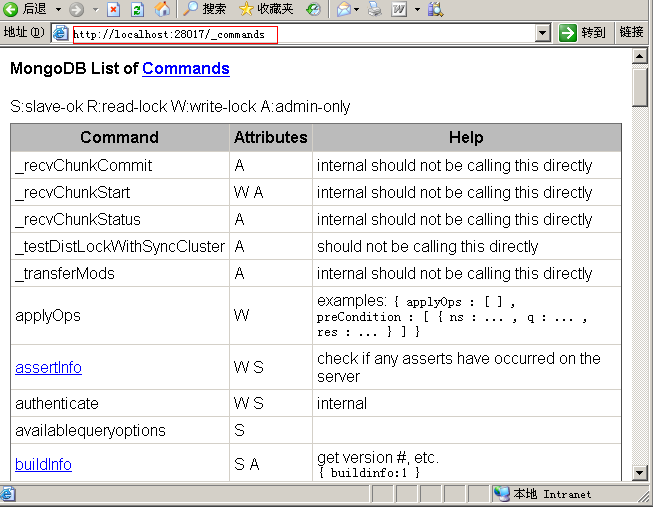Open Favorites with the star icon
This screenshot has width=653, height=507.
(x=247, y=9)
